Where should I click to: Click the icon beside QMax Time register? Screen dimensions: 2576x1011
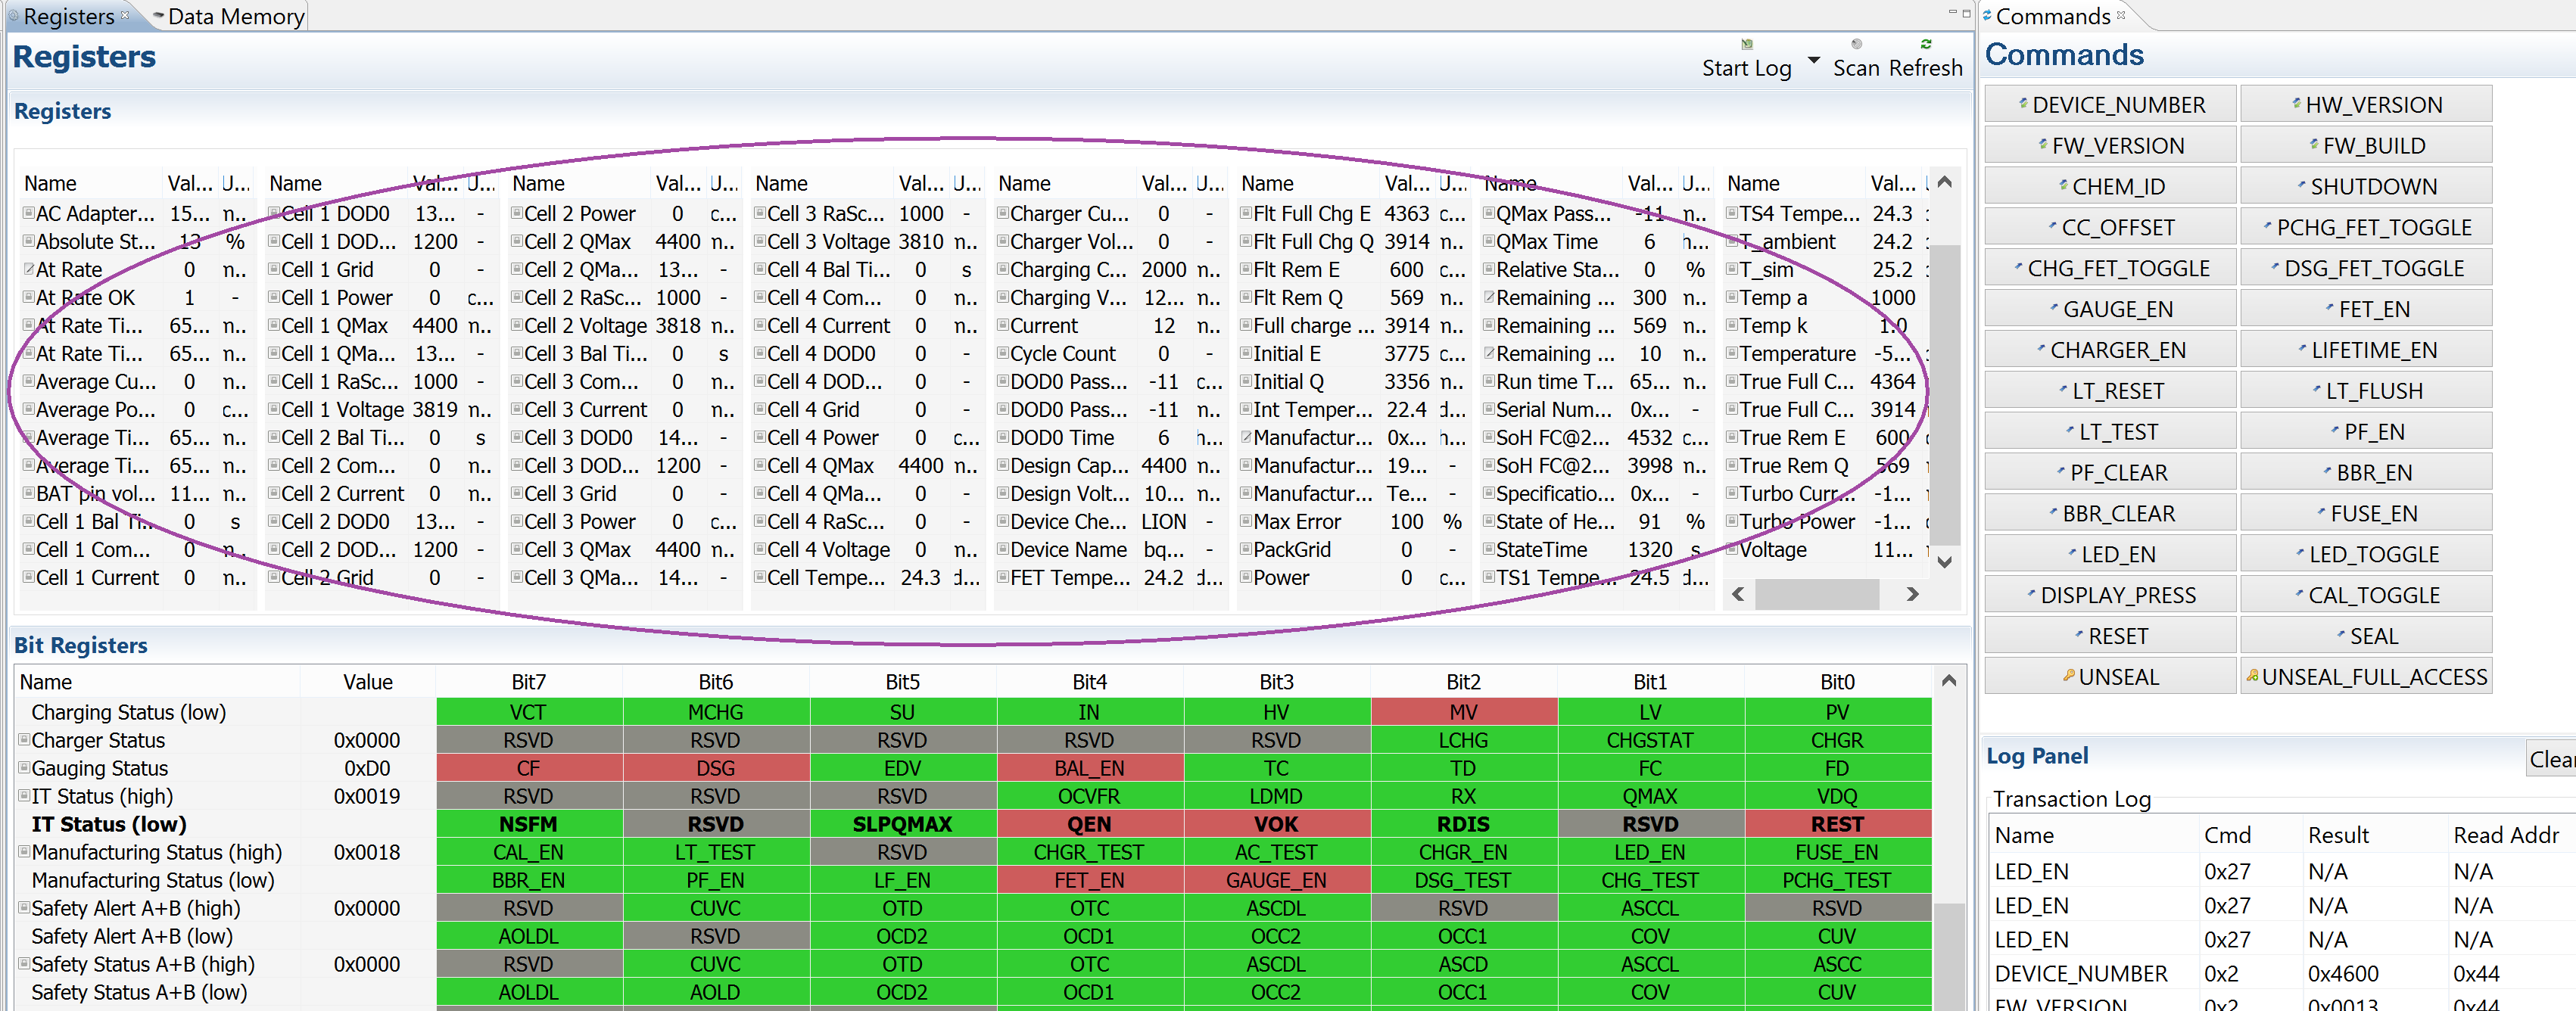tap(1489, 241)
